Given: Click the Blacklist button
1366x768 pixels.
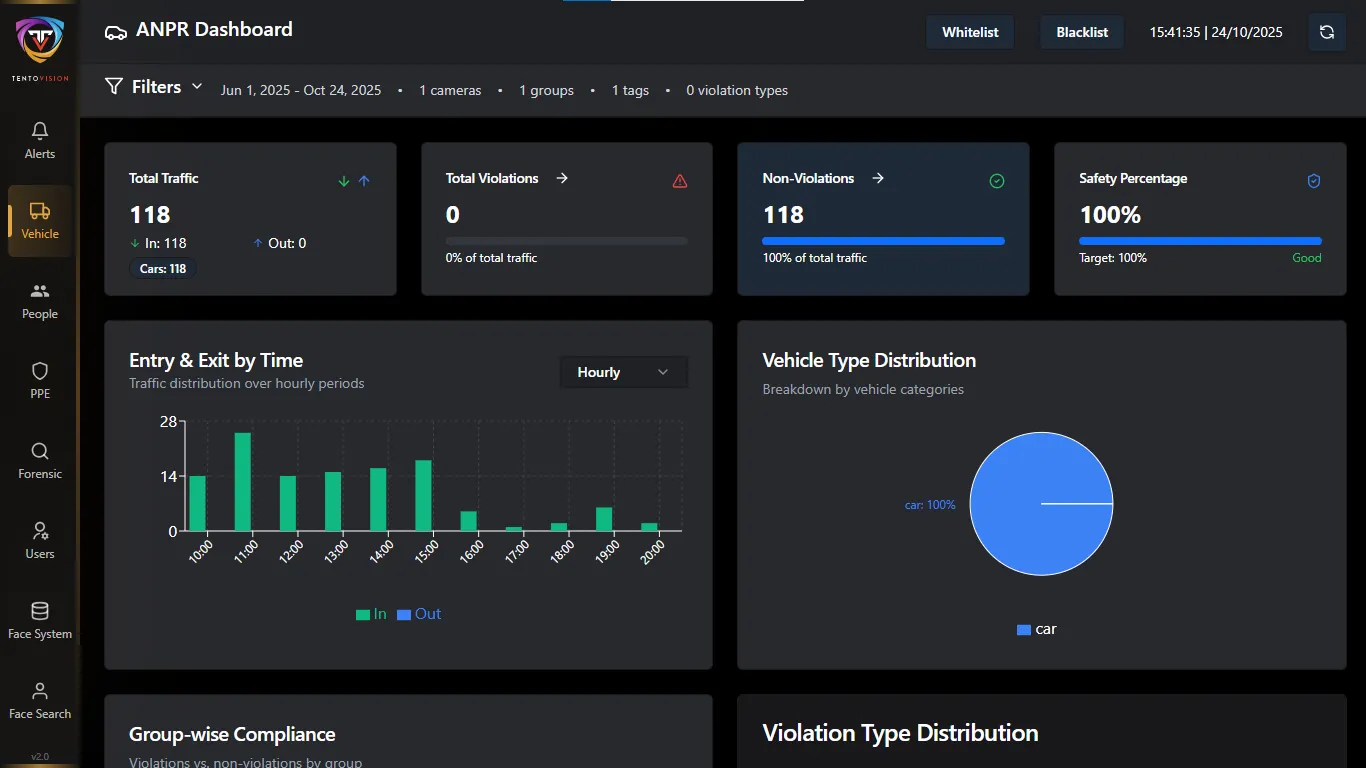Looking at the screenshot, I should point(1082,32).
